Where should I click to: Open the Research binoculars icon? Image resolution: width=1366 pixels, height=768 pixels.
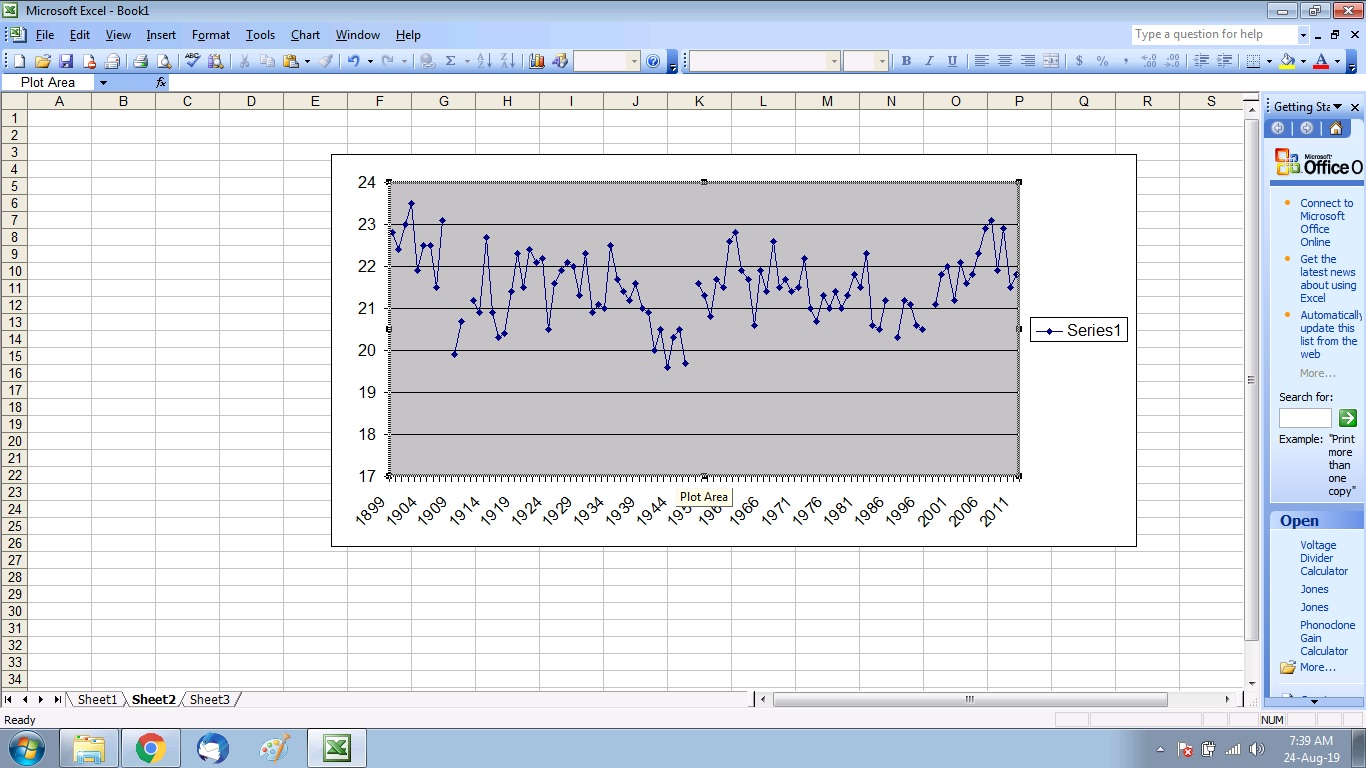(216, 61)
